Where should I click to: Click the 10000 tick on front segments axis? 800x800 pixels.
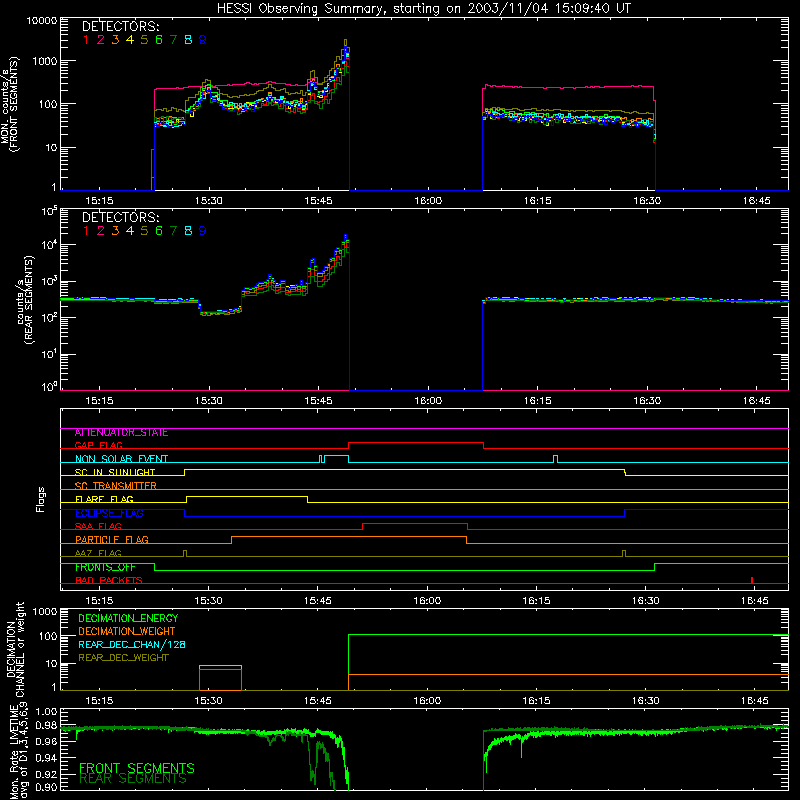42,21
